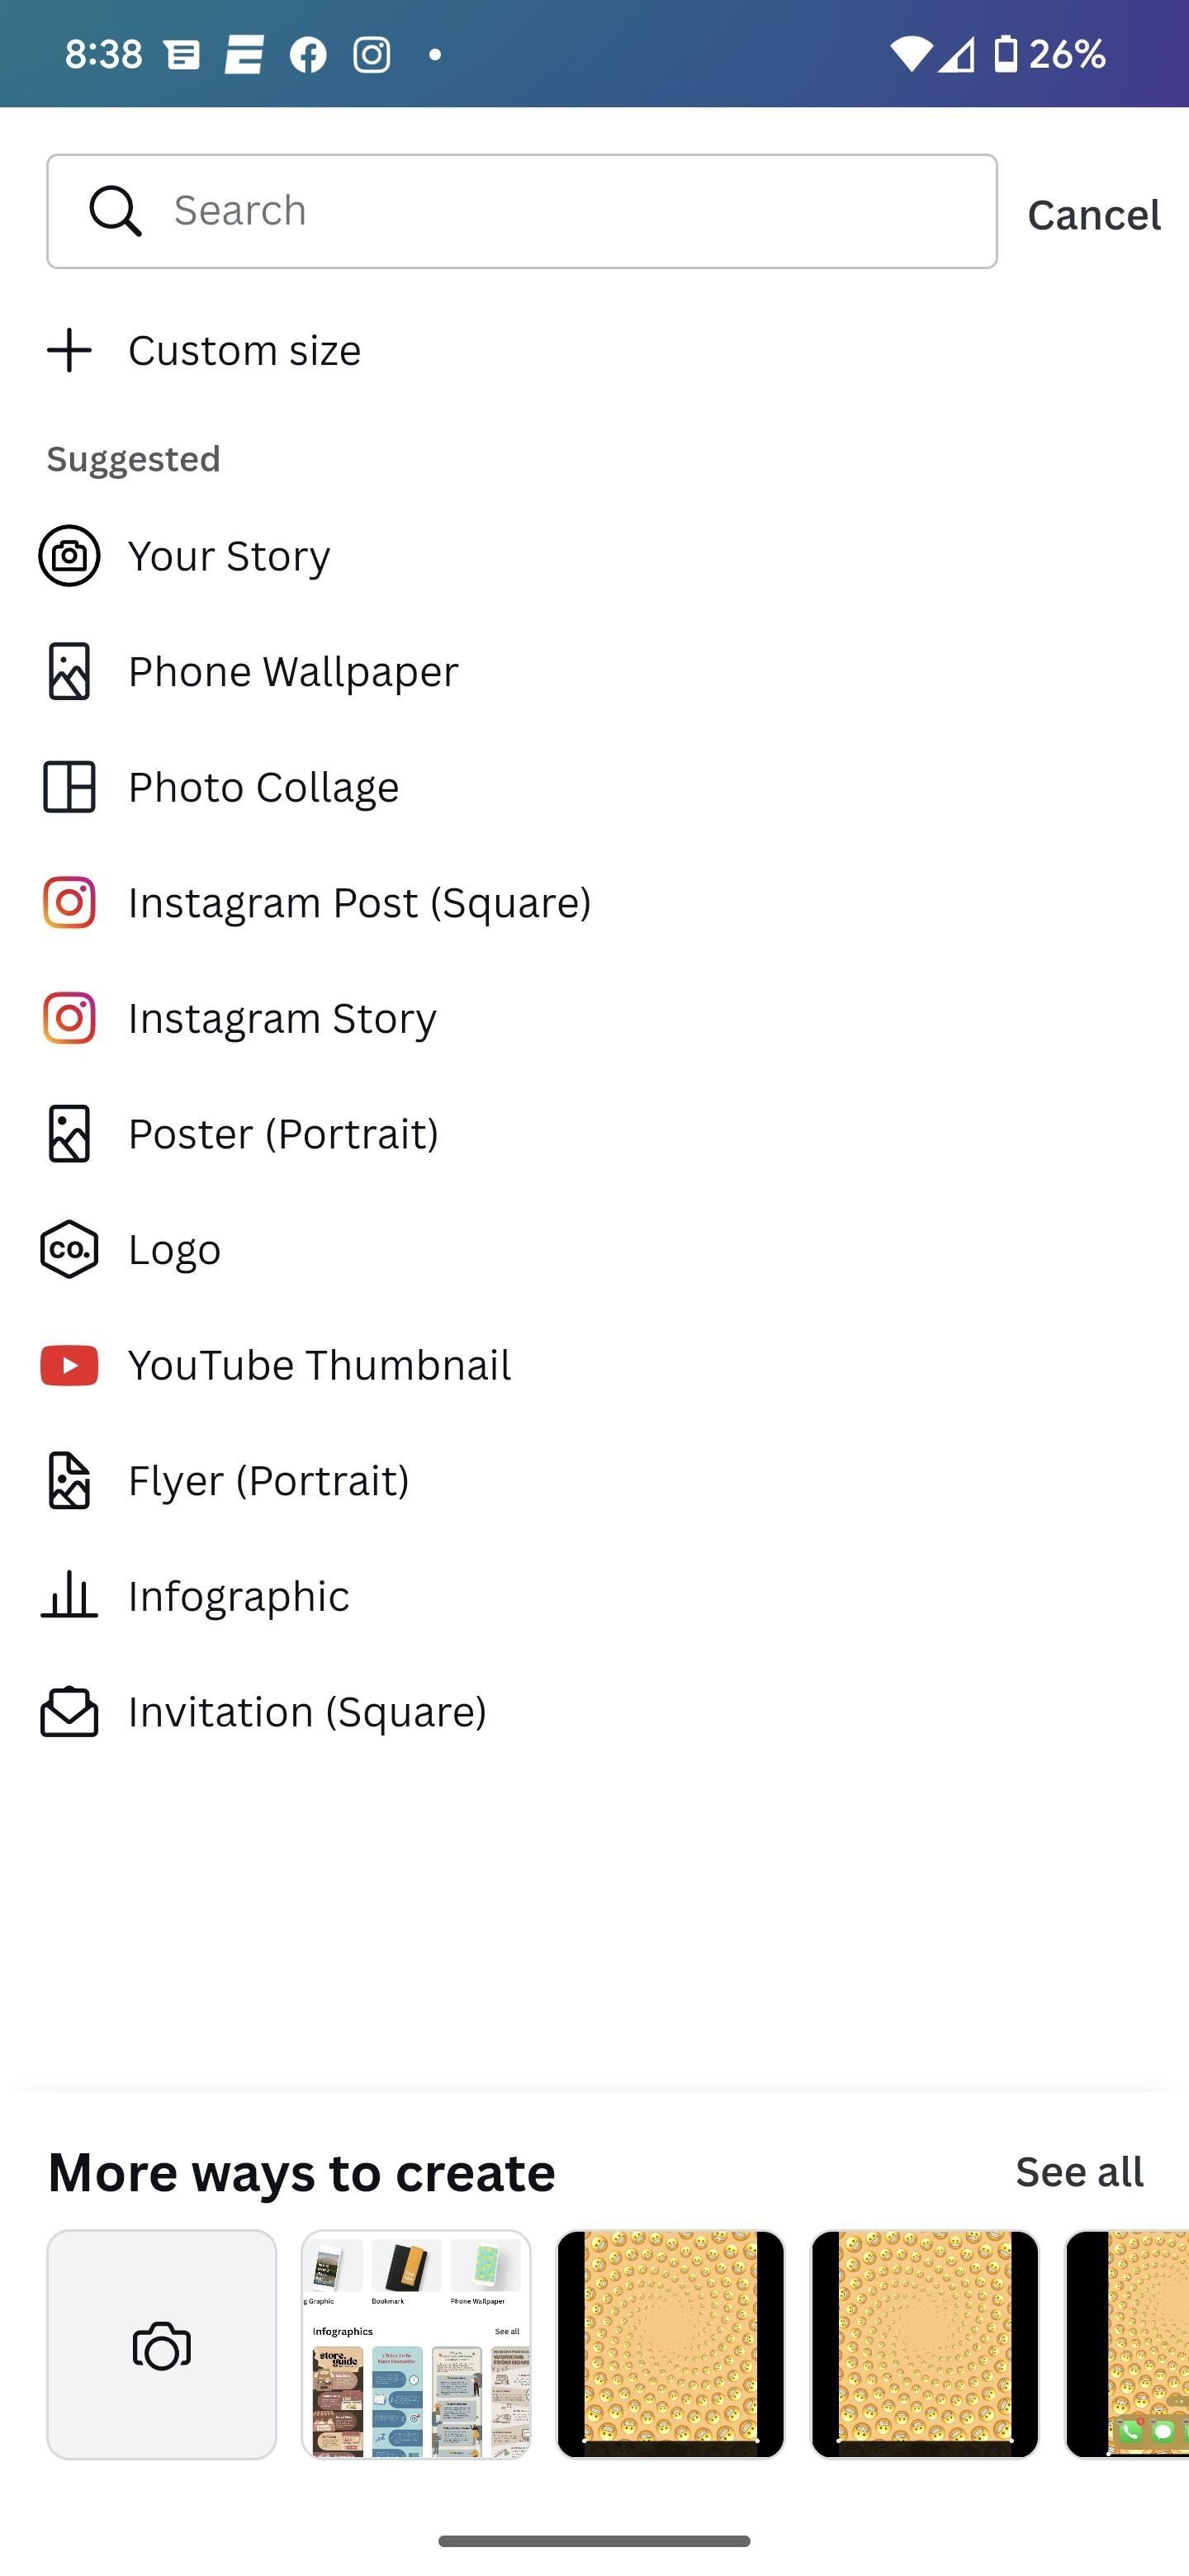Focus the Search input field
The image size is (1189, 2576).
522,211
